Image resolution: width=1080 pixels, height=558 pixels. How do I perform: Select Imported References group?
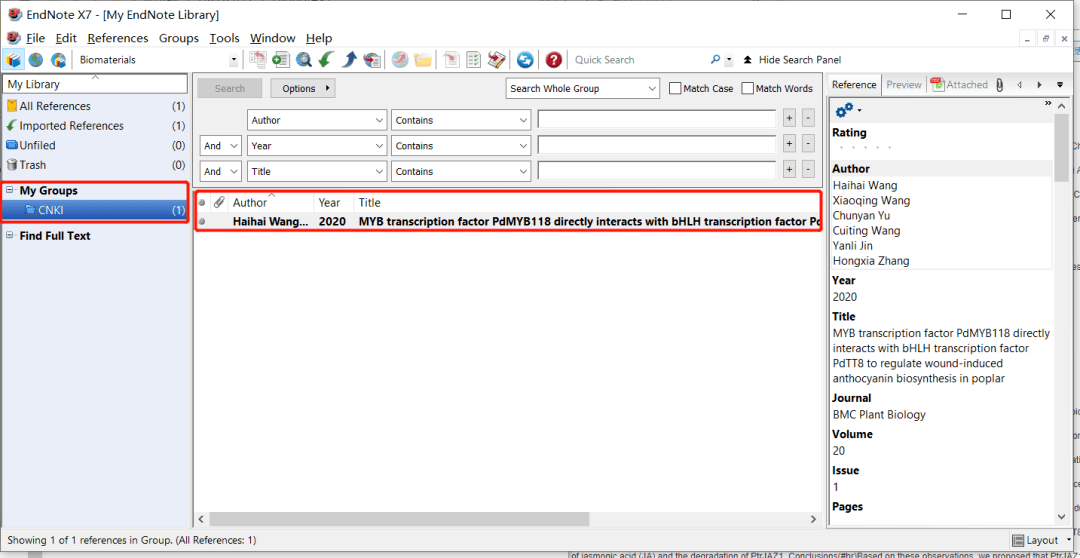click(x=95, y=126)
